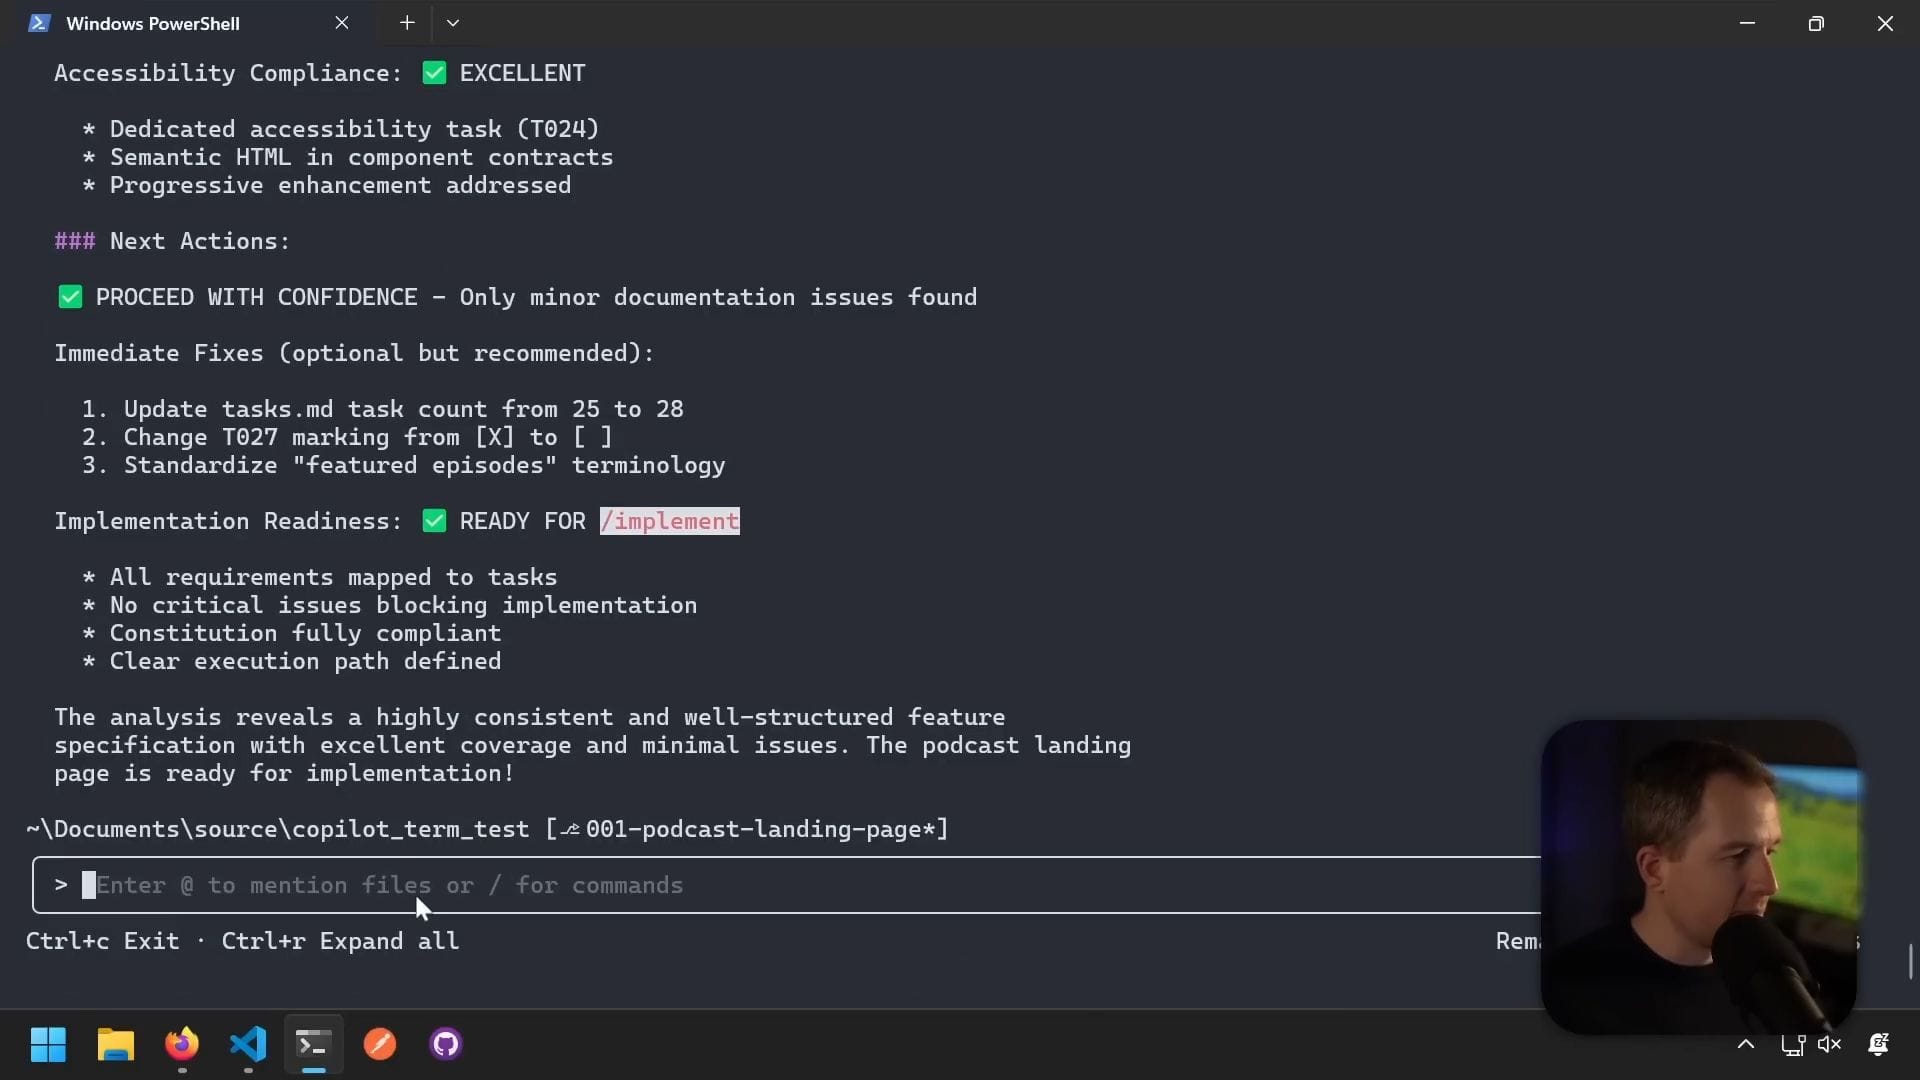
Task: Switch to Visual Studio Code
Action: click(x=248, y=1044)
